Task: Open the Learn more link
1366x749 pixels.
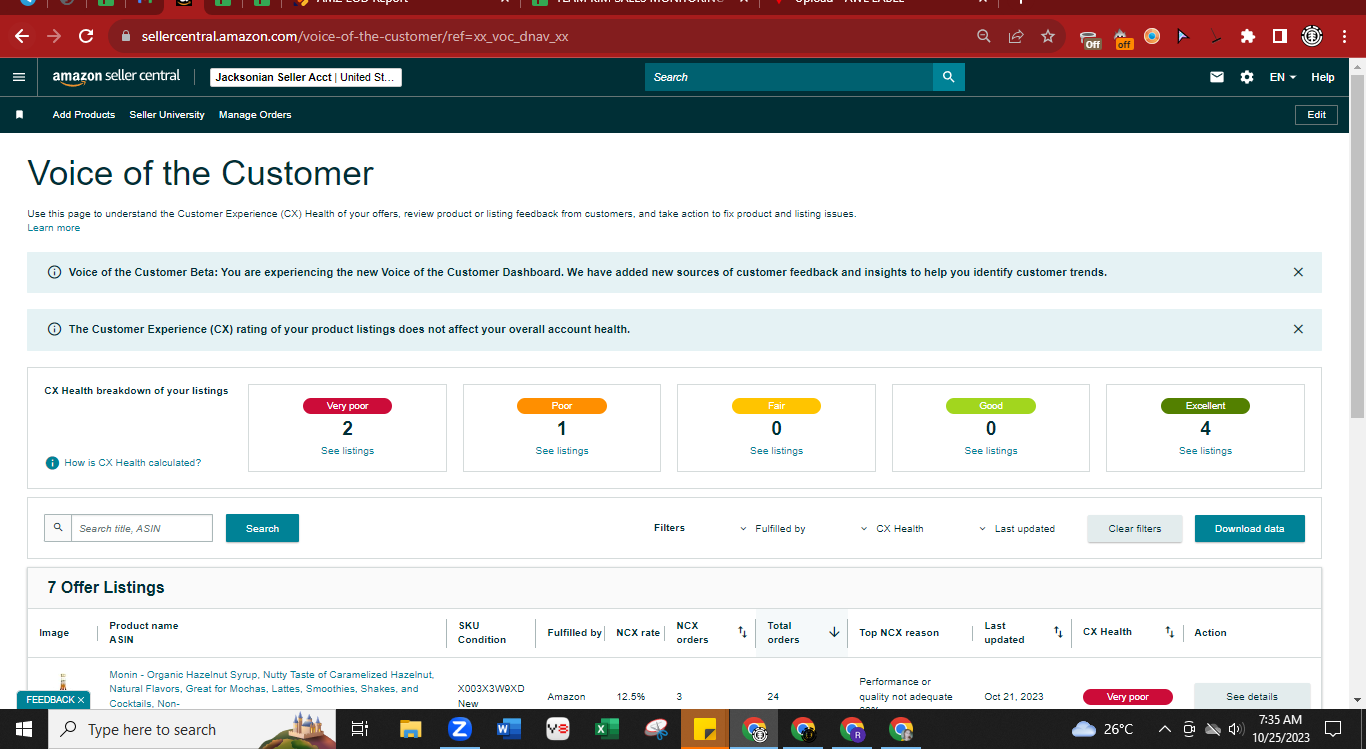Action: 54,228
